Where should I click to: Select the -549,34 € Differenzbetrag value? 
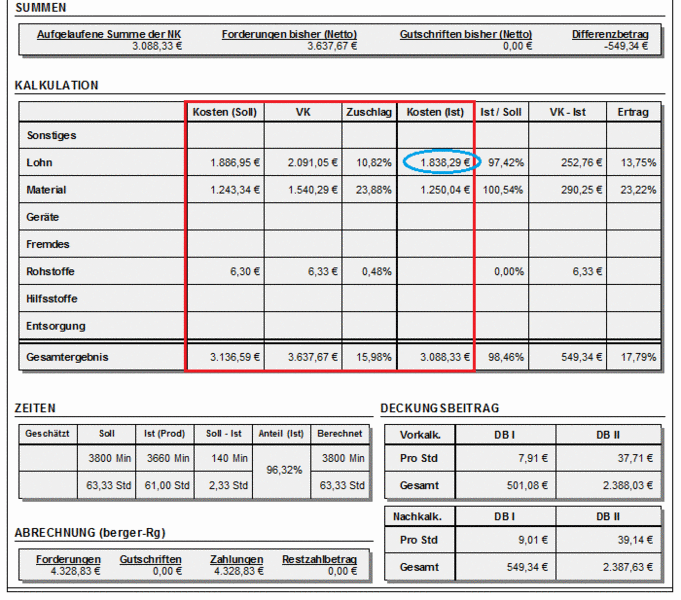click(x=625, y=46)
